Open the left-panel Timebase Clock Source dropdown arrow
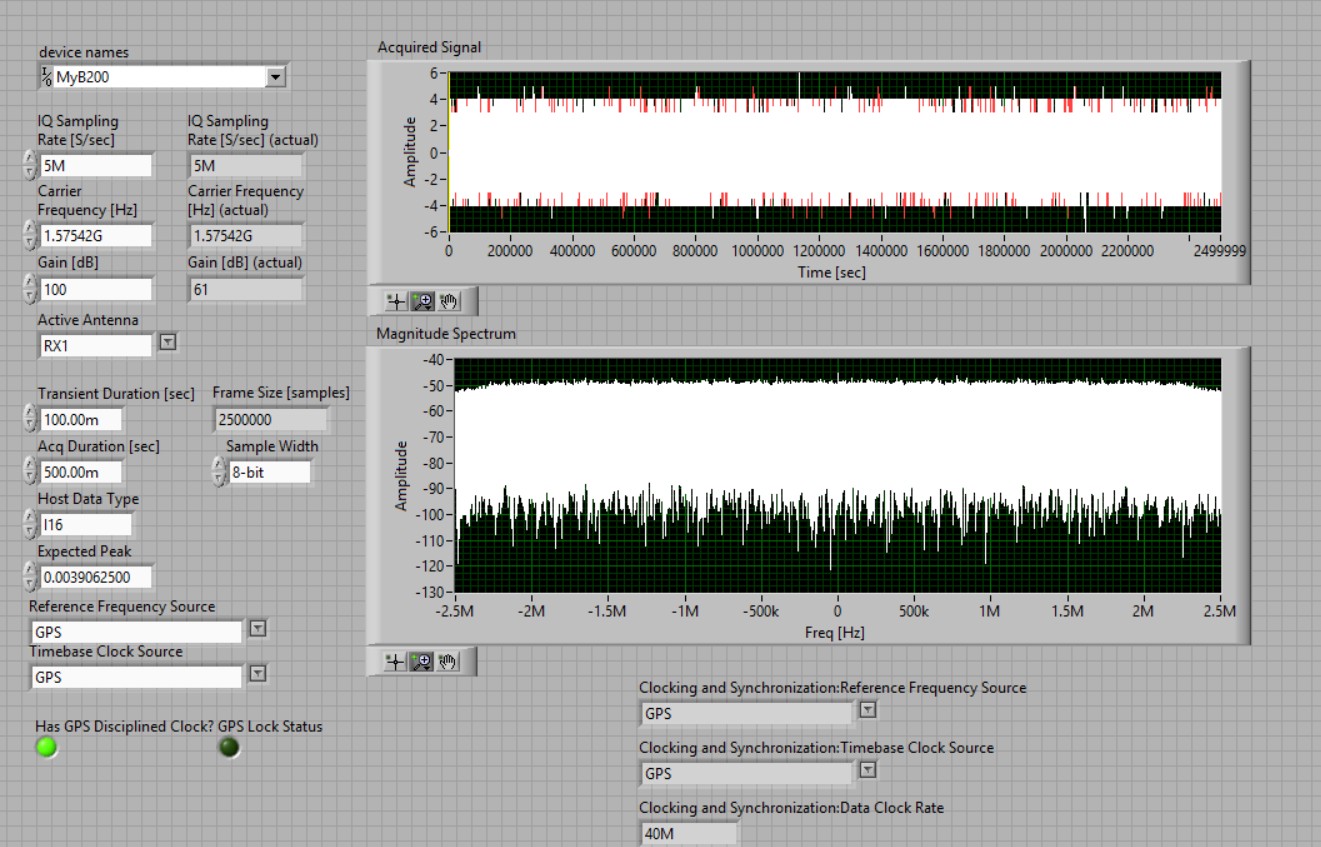The image size is (1321, 847). [x=258, y=674]
